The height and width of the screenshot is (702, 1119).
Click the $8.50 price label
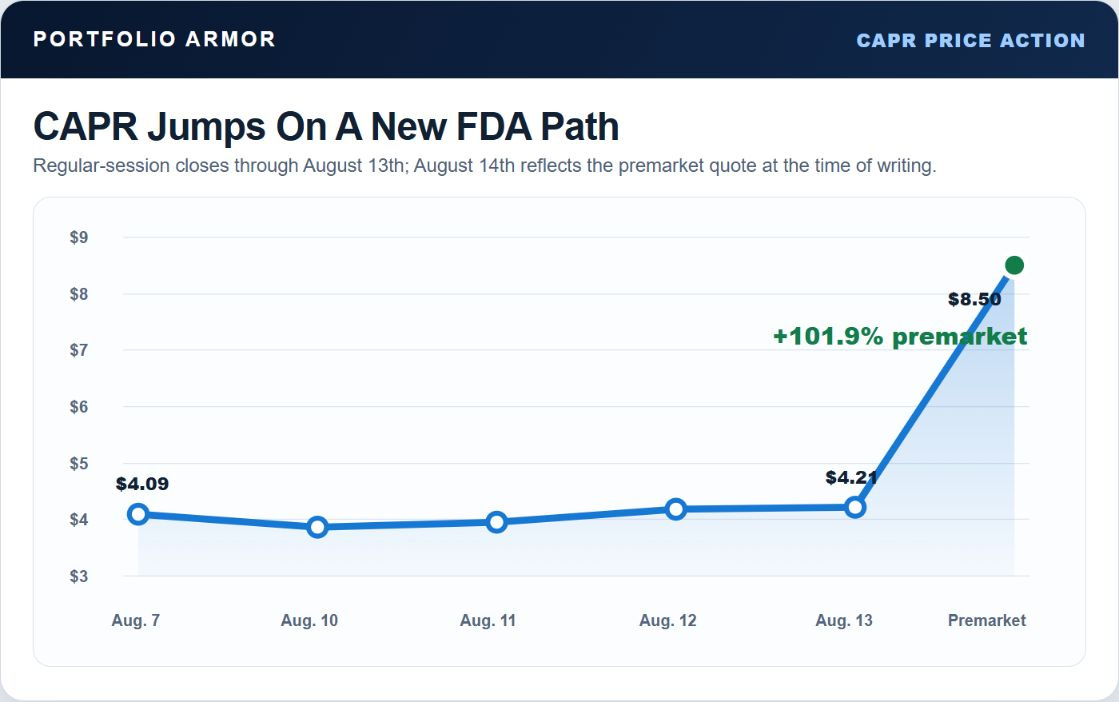coord(974,299)
